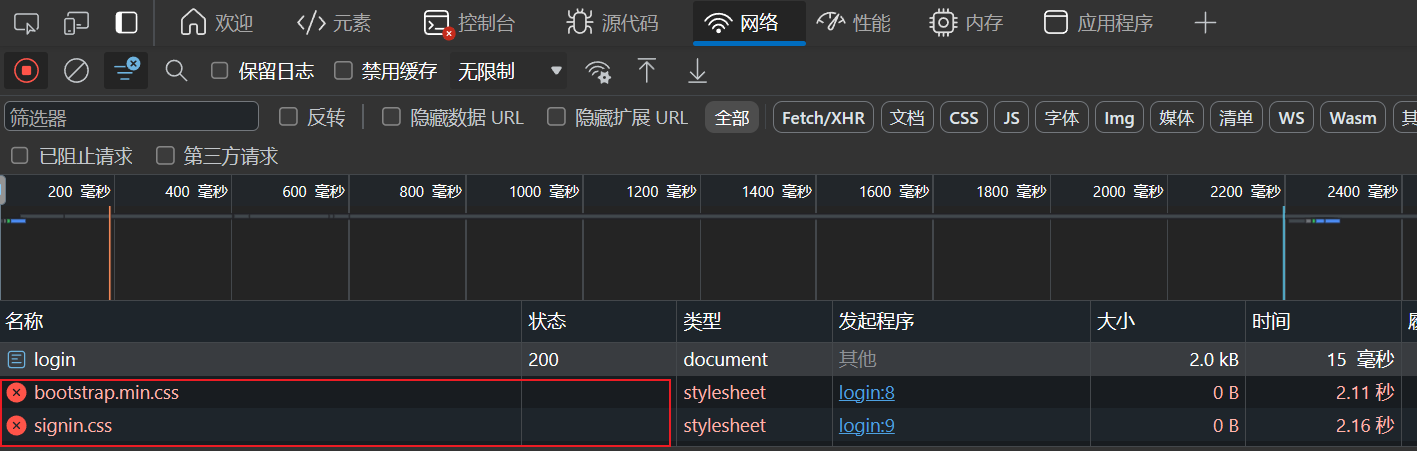Activate the inspect element picker icon

(27, 22)
